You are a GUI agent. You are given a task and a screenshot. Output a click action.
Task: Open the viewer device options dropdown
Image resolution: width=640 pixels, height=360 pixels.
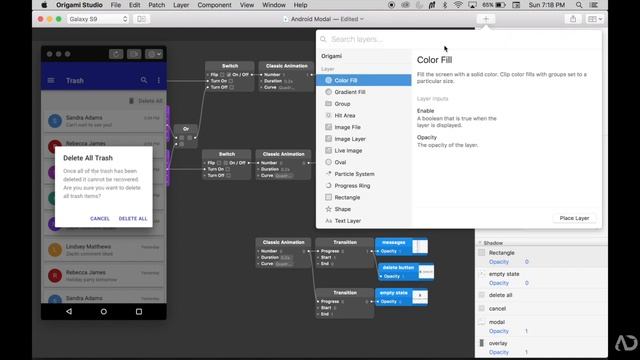[x=154, y=54]
